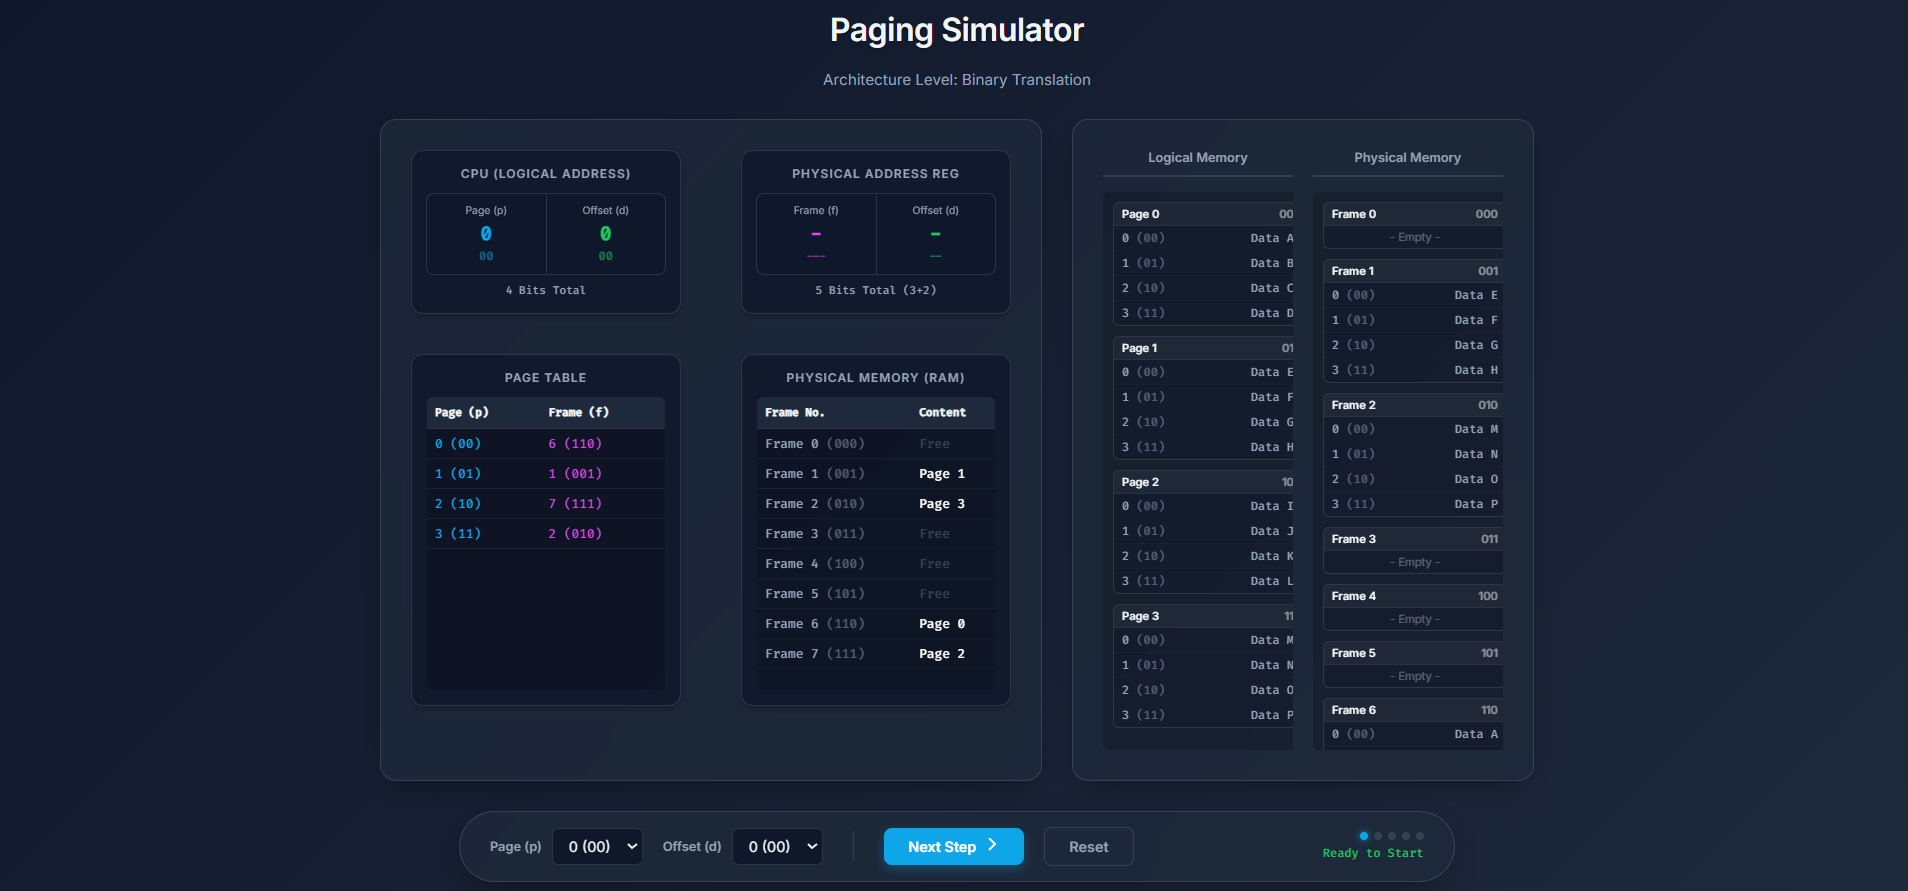Open the Page (p) dropdown
Image resolution: width=1908 pixels, height=891 pixels.
tap(597, 846)
